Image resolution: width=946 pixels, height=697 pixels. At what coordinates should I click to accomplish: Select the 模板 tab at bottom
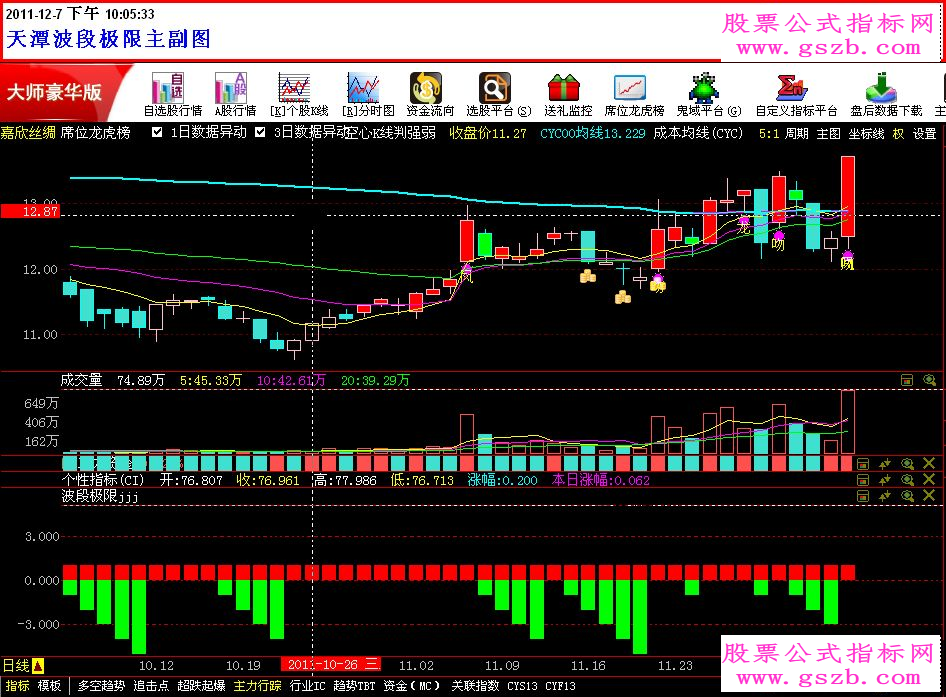pos(49,686)
